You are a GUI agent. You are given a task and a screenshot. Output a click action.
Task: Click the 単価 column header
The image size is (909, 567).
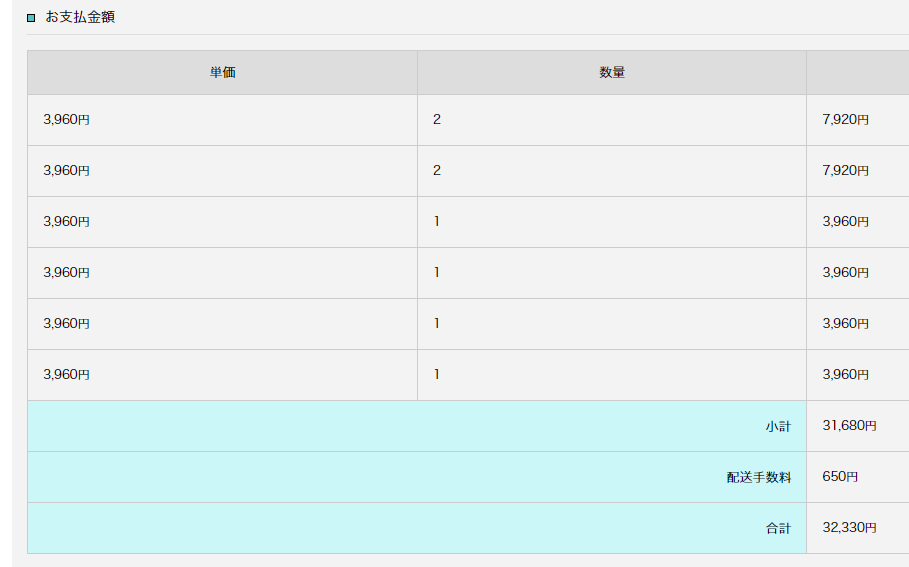pos(223,72)
